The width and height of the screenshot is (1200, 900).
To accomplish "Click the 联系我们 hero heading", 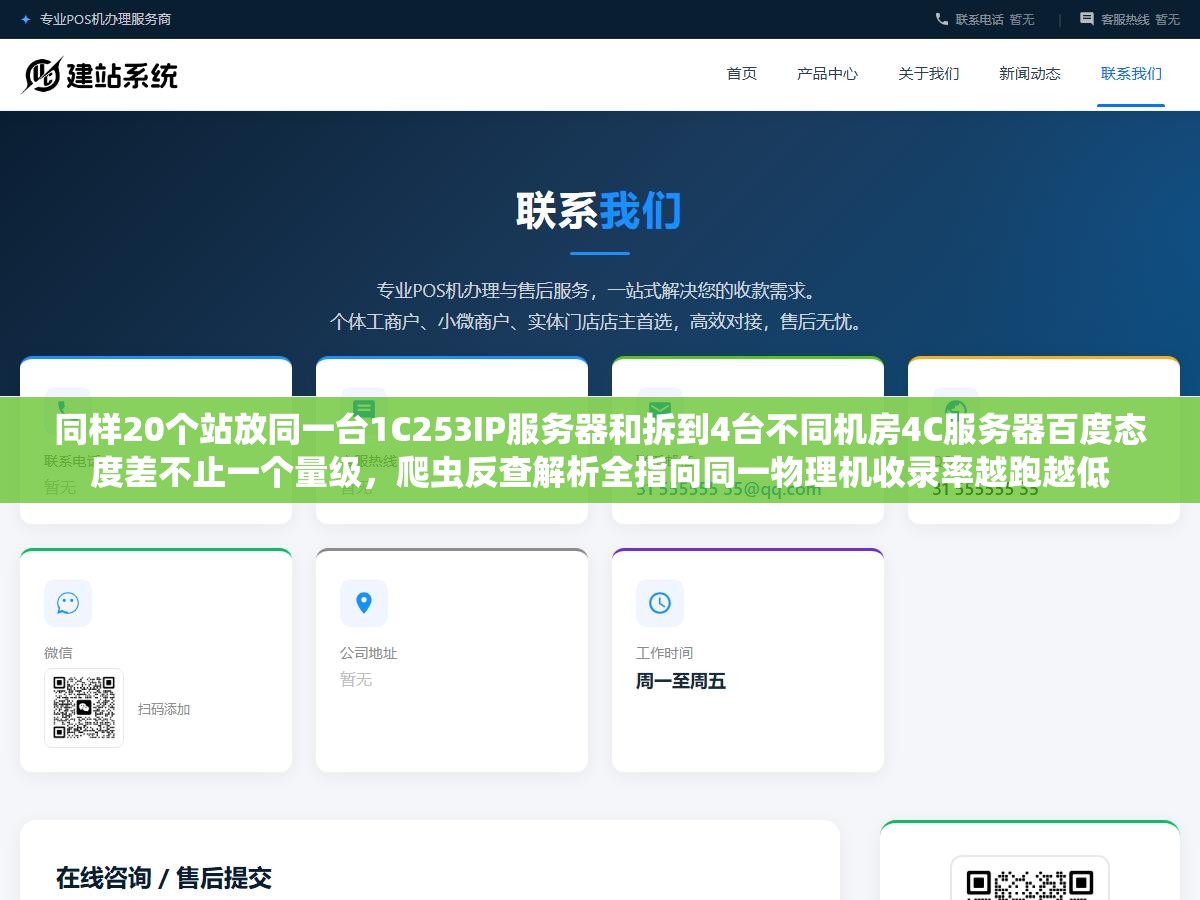I will [599, 211].
